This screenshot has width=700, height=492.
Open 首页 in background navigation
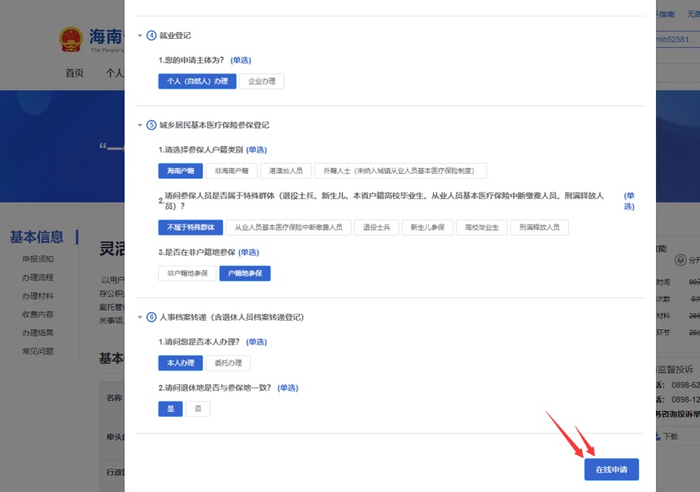pyautogui.click(x=75, y=73)
